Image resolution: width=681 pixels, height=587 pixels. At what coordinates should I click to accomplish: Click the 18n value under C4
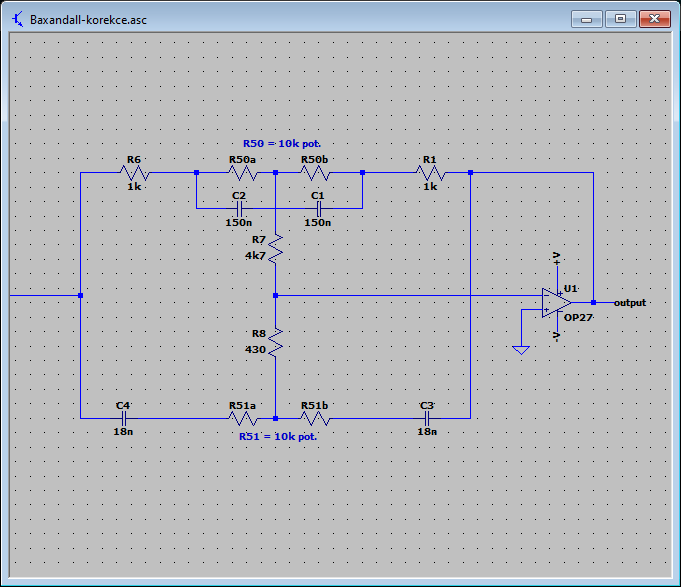123,432
